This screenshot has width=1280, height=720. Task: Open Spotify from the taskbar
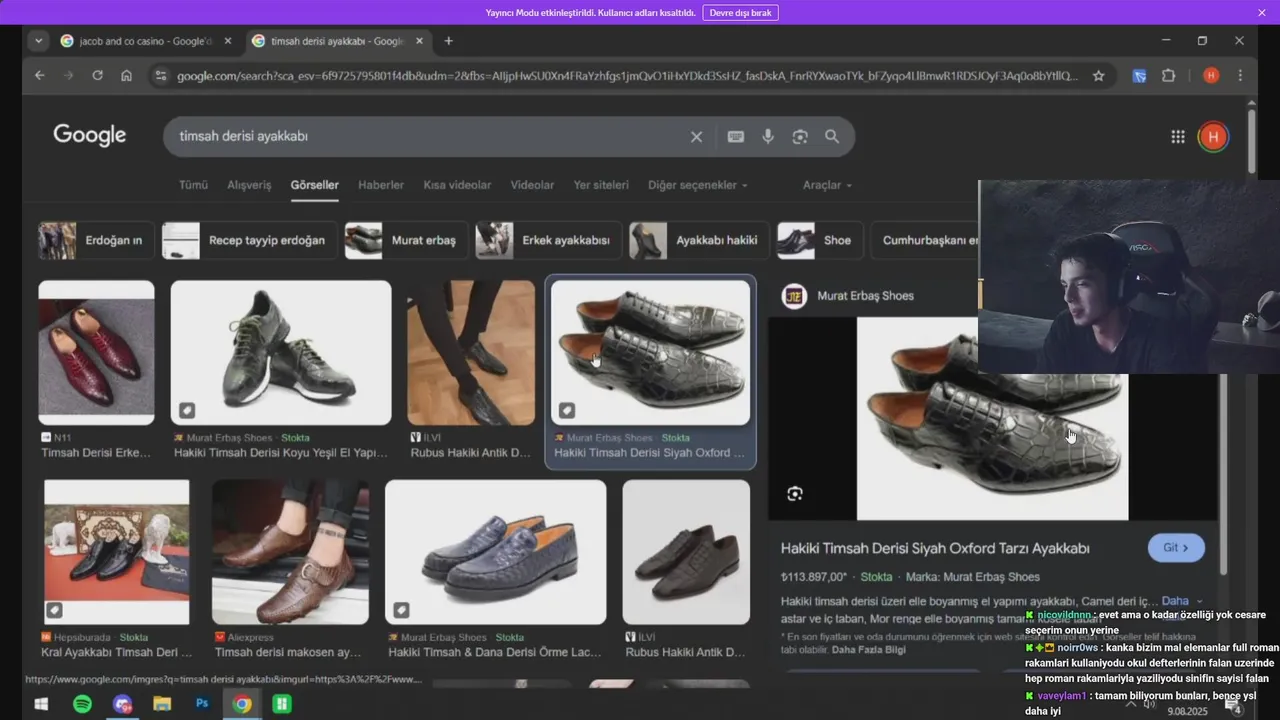click(x=82, y=704)
